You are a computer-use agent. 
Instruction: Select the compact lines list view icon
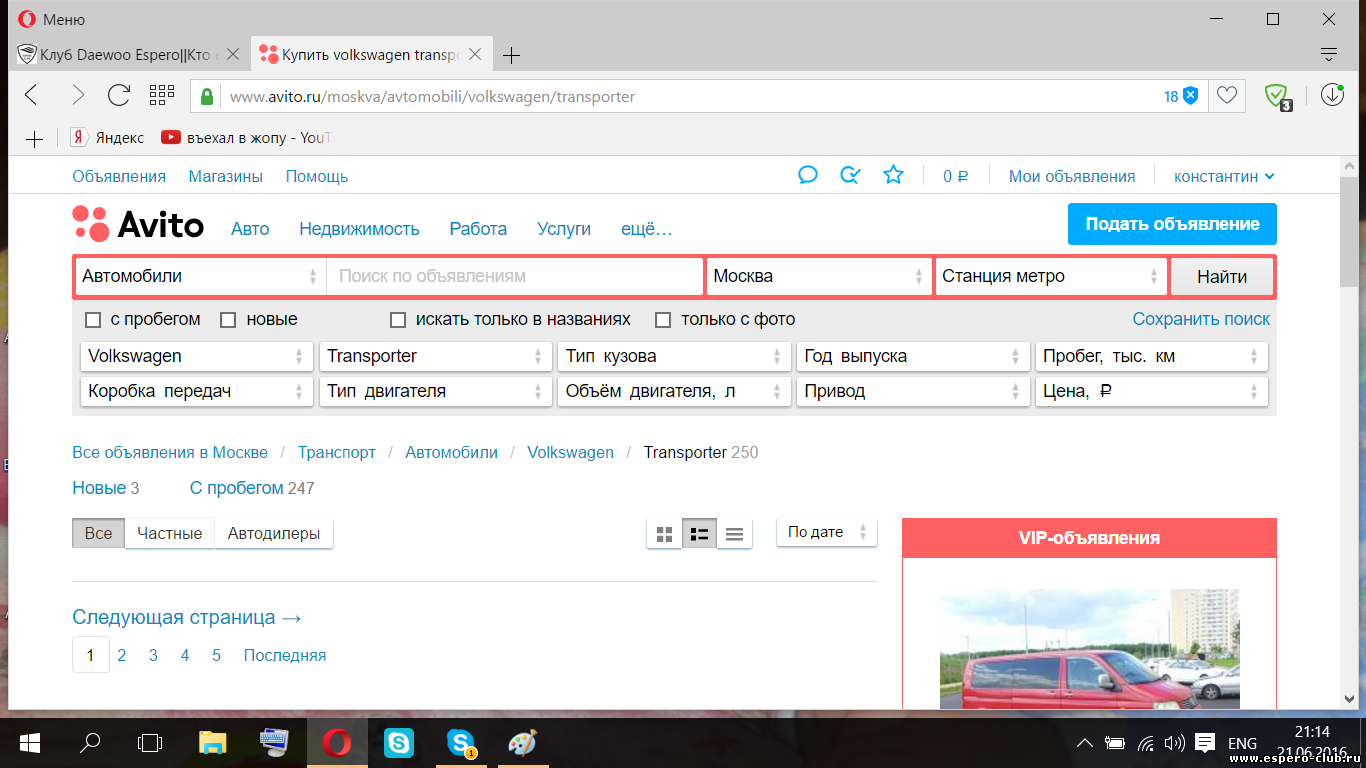(x=734, y=534)
